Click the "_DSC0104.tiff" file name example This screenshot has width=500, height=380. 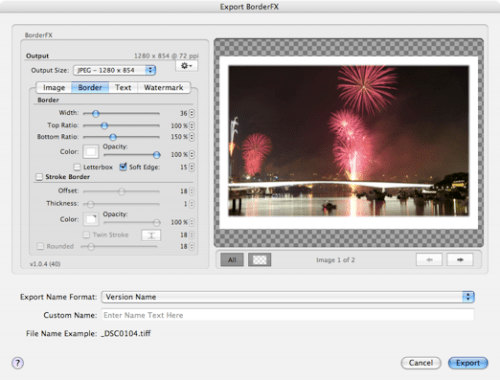[126, 333]
